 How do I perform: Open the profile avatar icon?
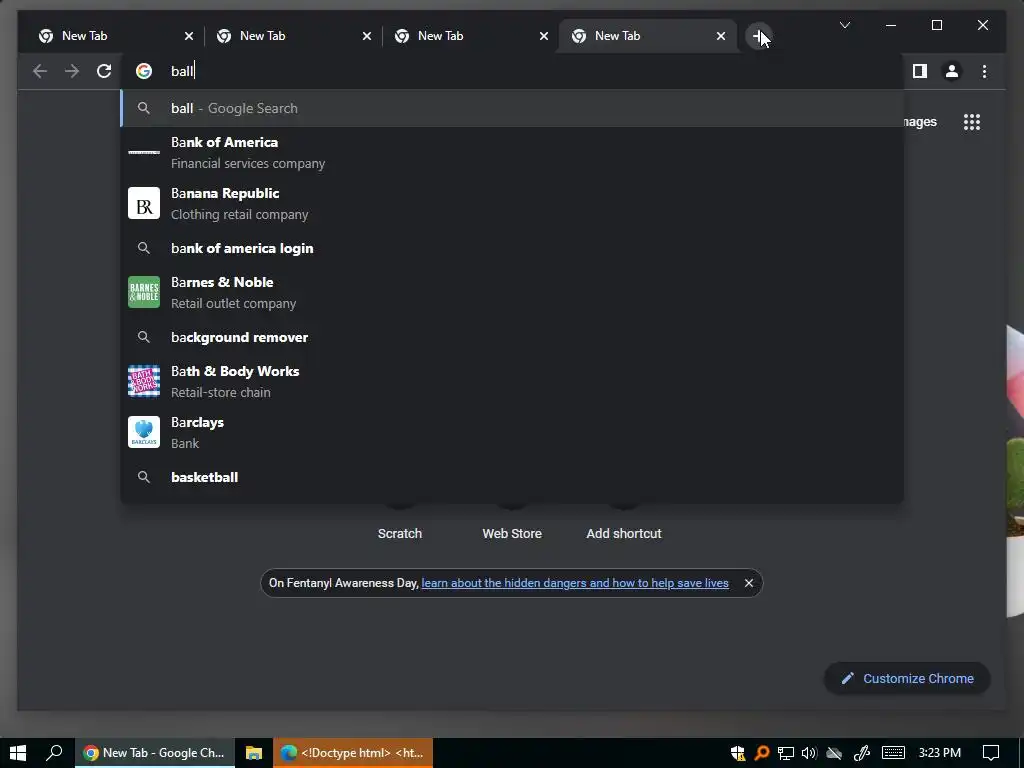[952, 71]
